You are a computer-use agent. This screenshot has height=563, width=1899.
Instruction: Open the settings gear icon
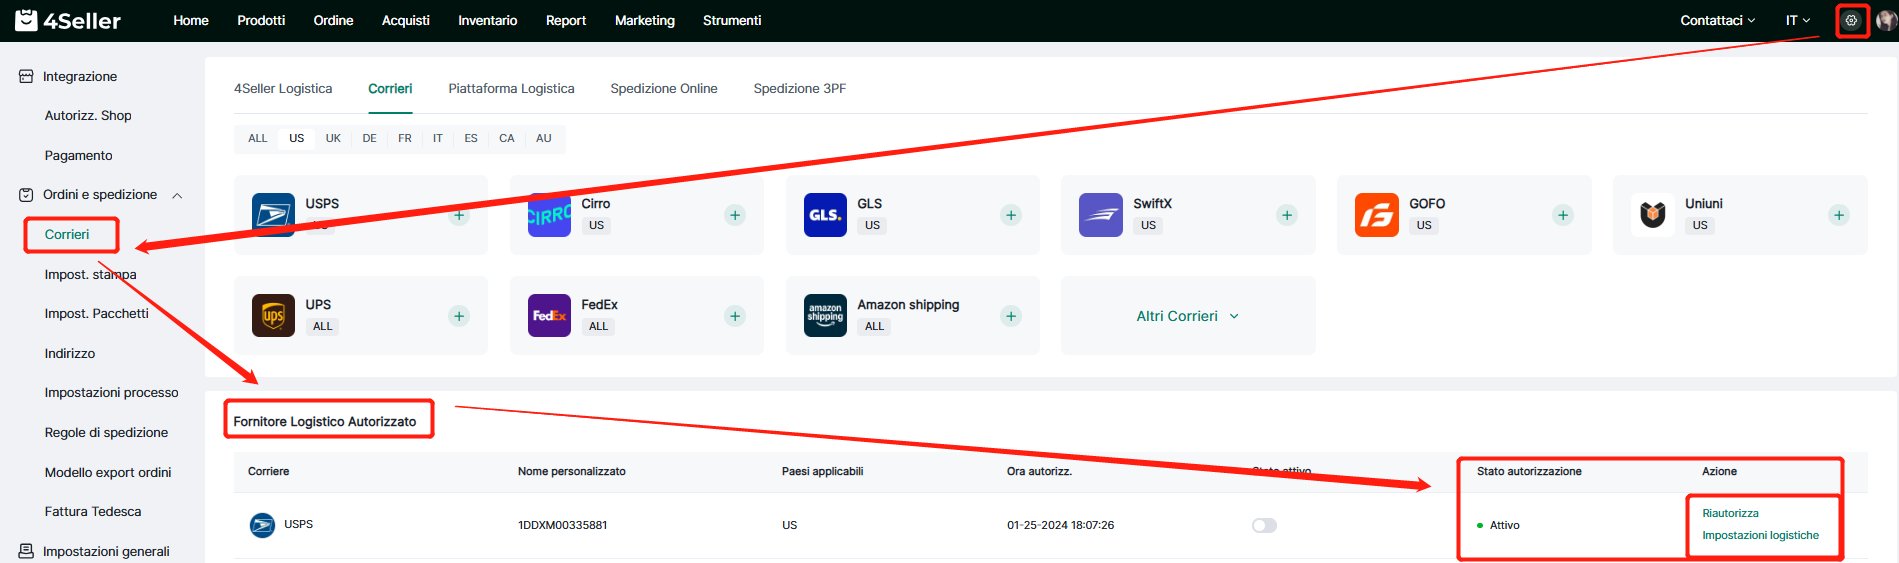(1851, 20)
